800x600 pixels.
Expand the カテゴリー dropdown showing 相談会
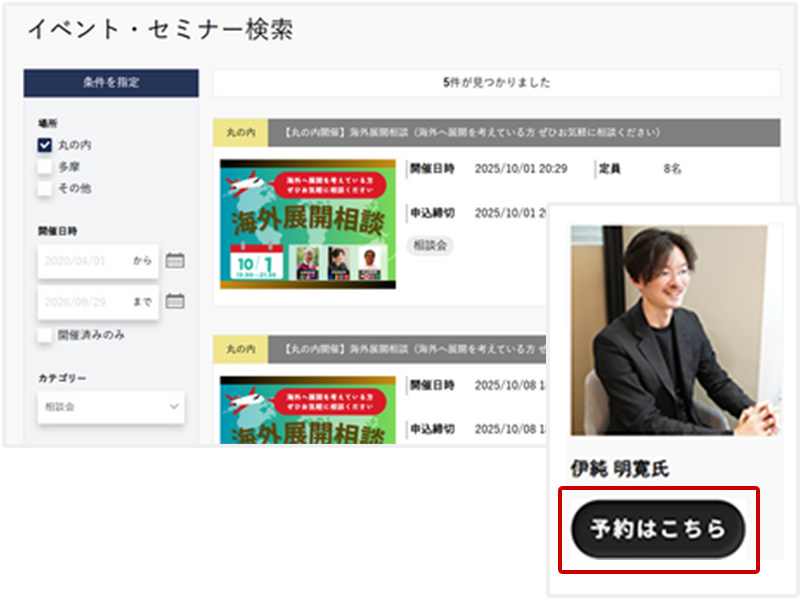pos(111,407)
